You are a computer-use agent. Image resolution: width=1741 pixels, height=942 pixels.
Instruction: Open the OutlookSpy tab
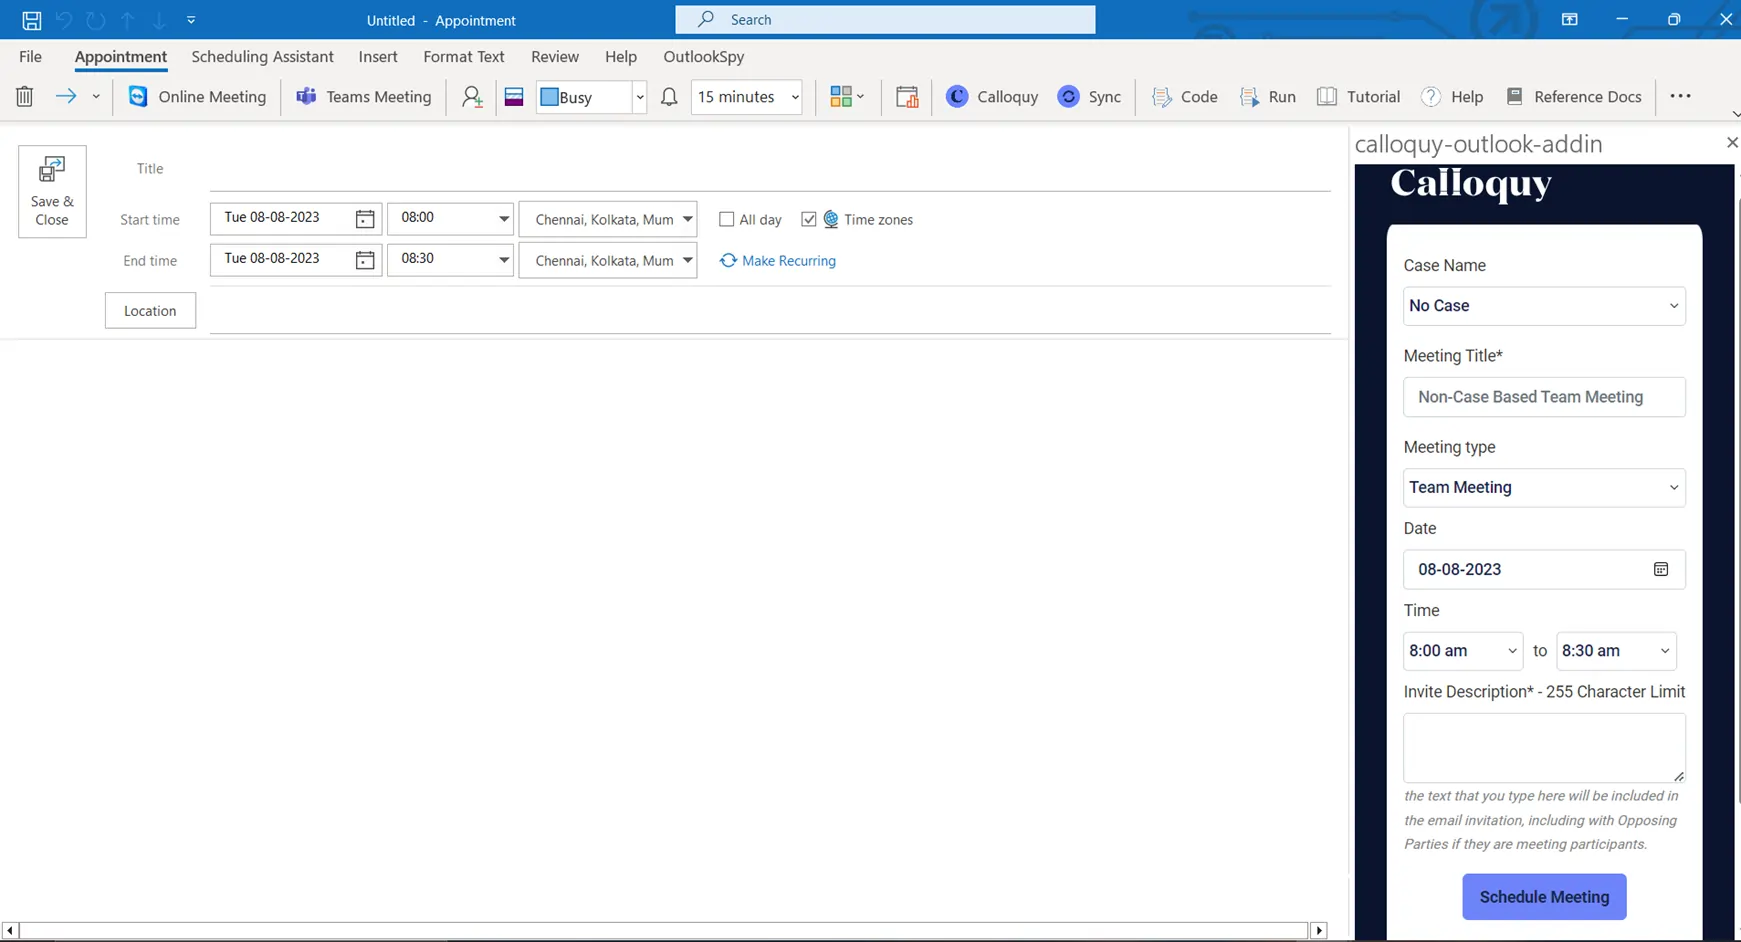point(704,57)
